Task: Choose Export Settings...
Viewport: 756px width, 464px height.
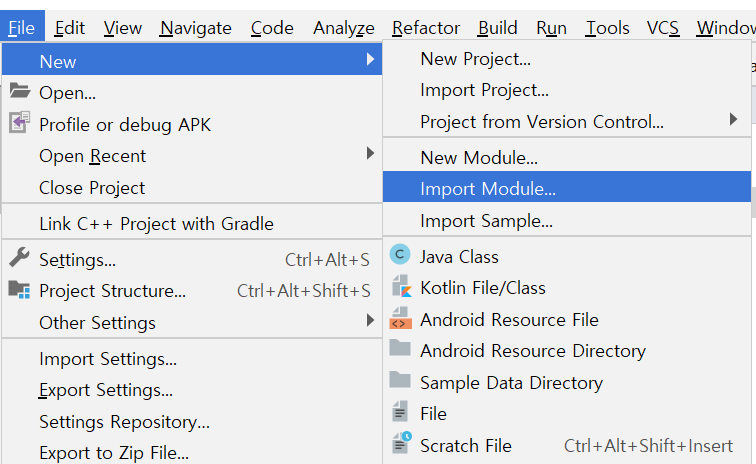Action: click(x=192, y=389)
